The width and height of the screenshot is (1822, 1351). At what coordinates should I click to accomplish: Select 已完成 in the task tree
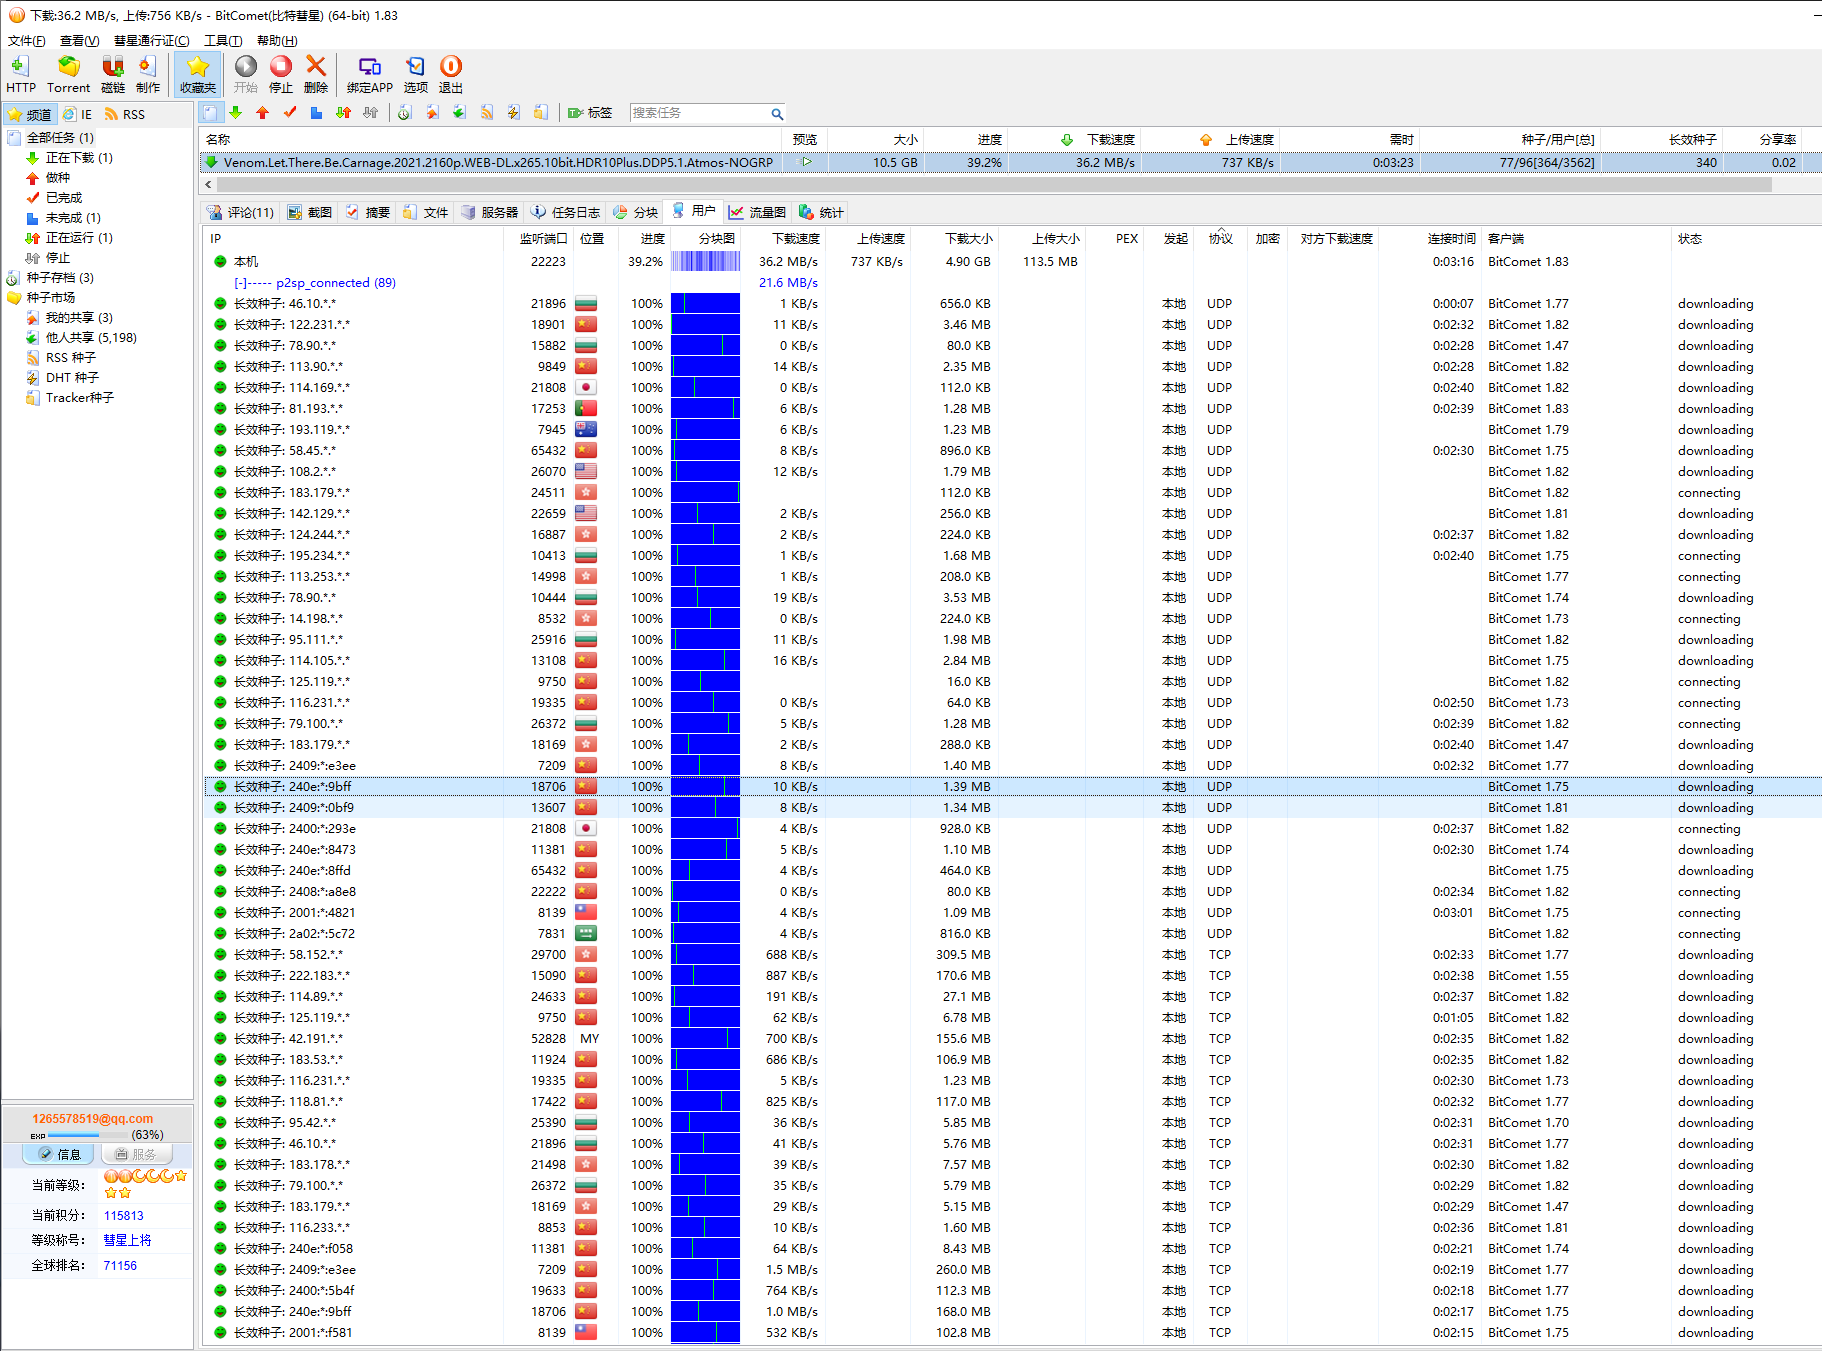click(x=64, y=198)
